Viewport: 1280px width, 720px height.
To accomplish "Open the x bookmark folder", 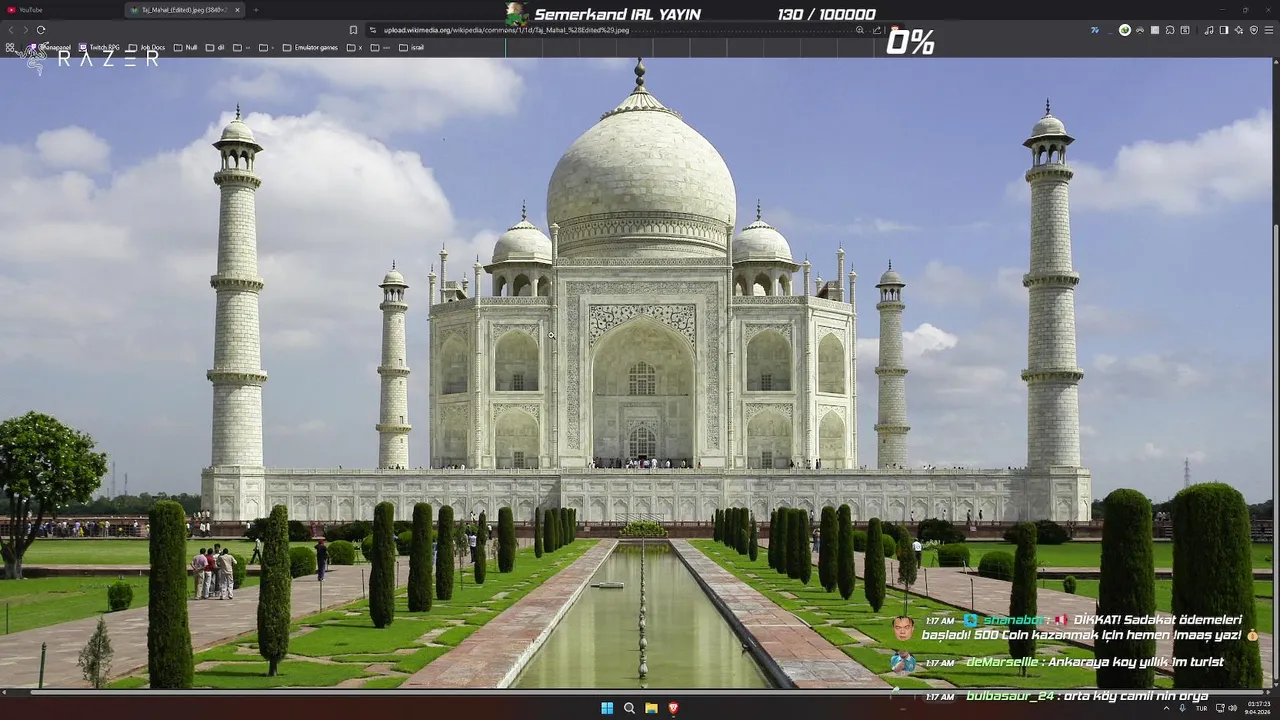I will 355,47.
